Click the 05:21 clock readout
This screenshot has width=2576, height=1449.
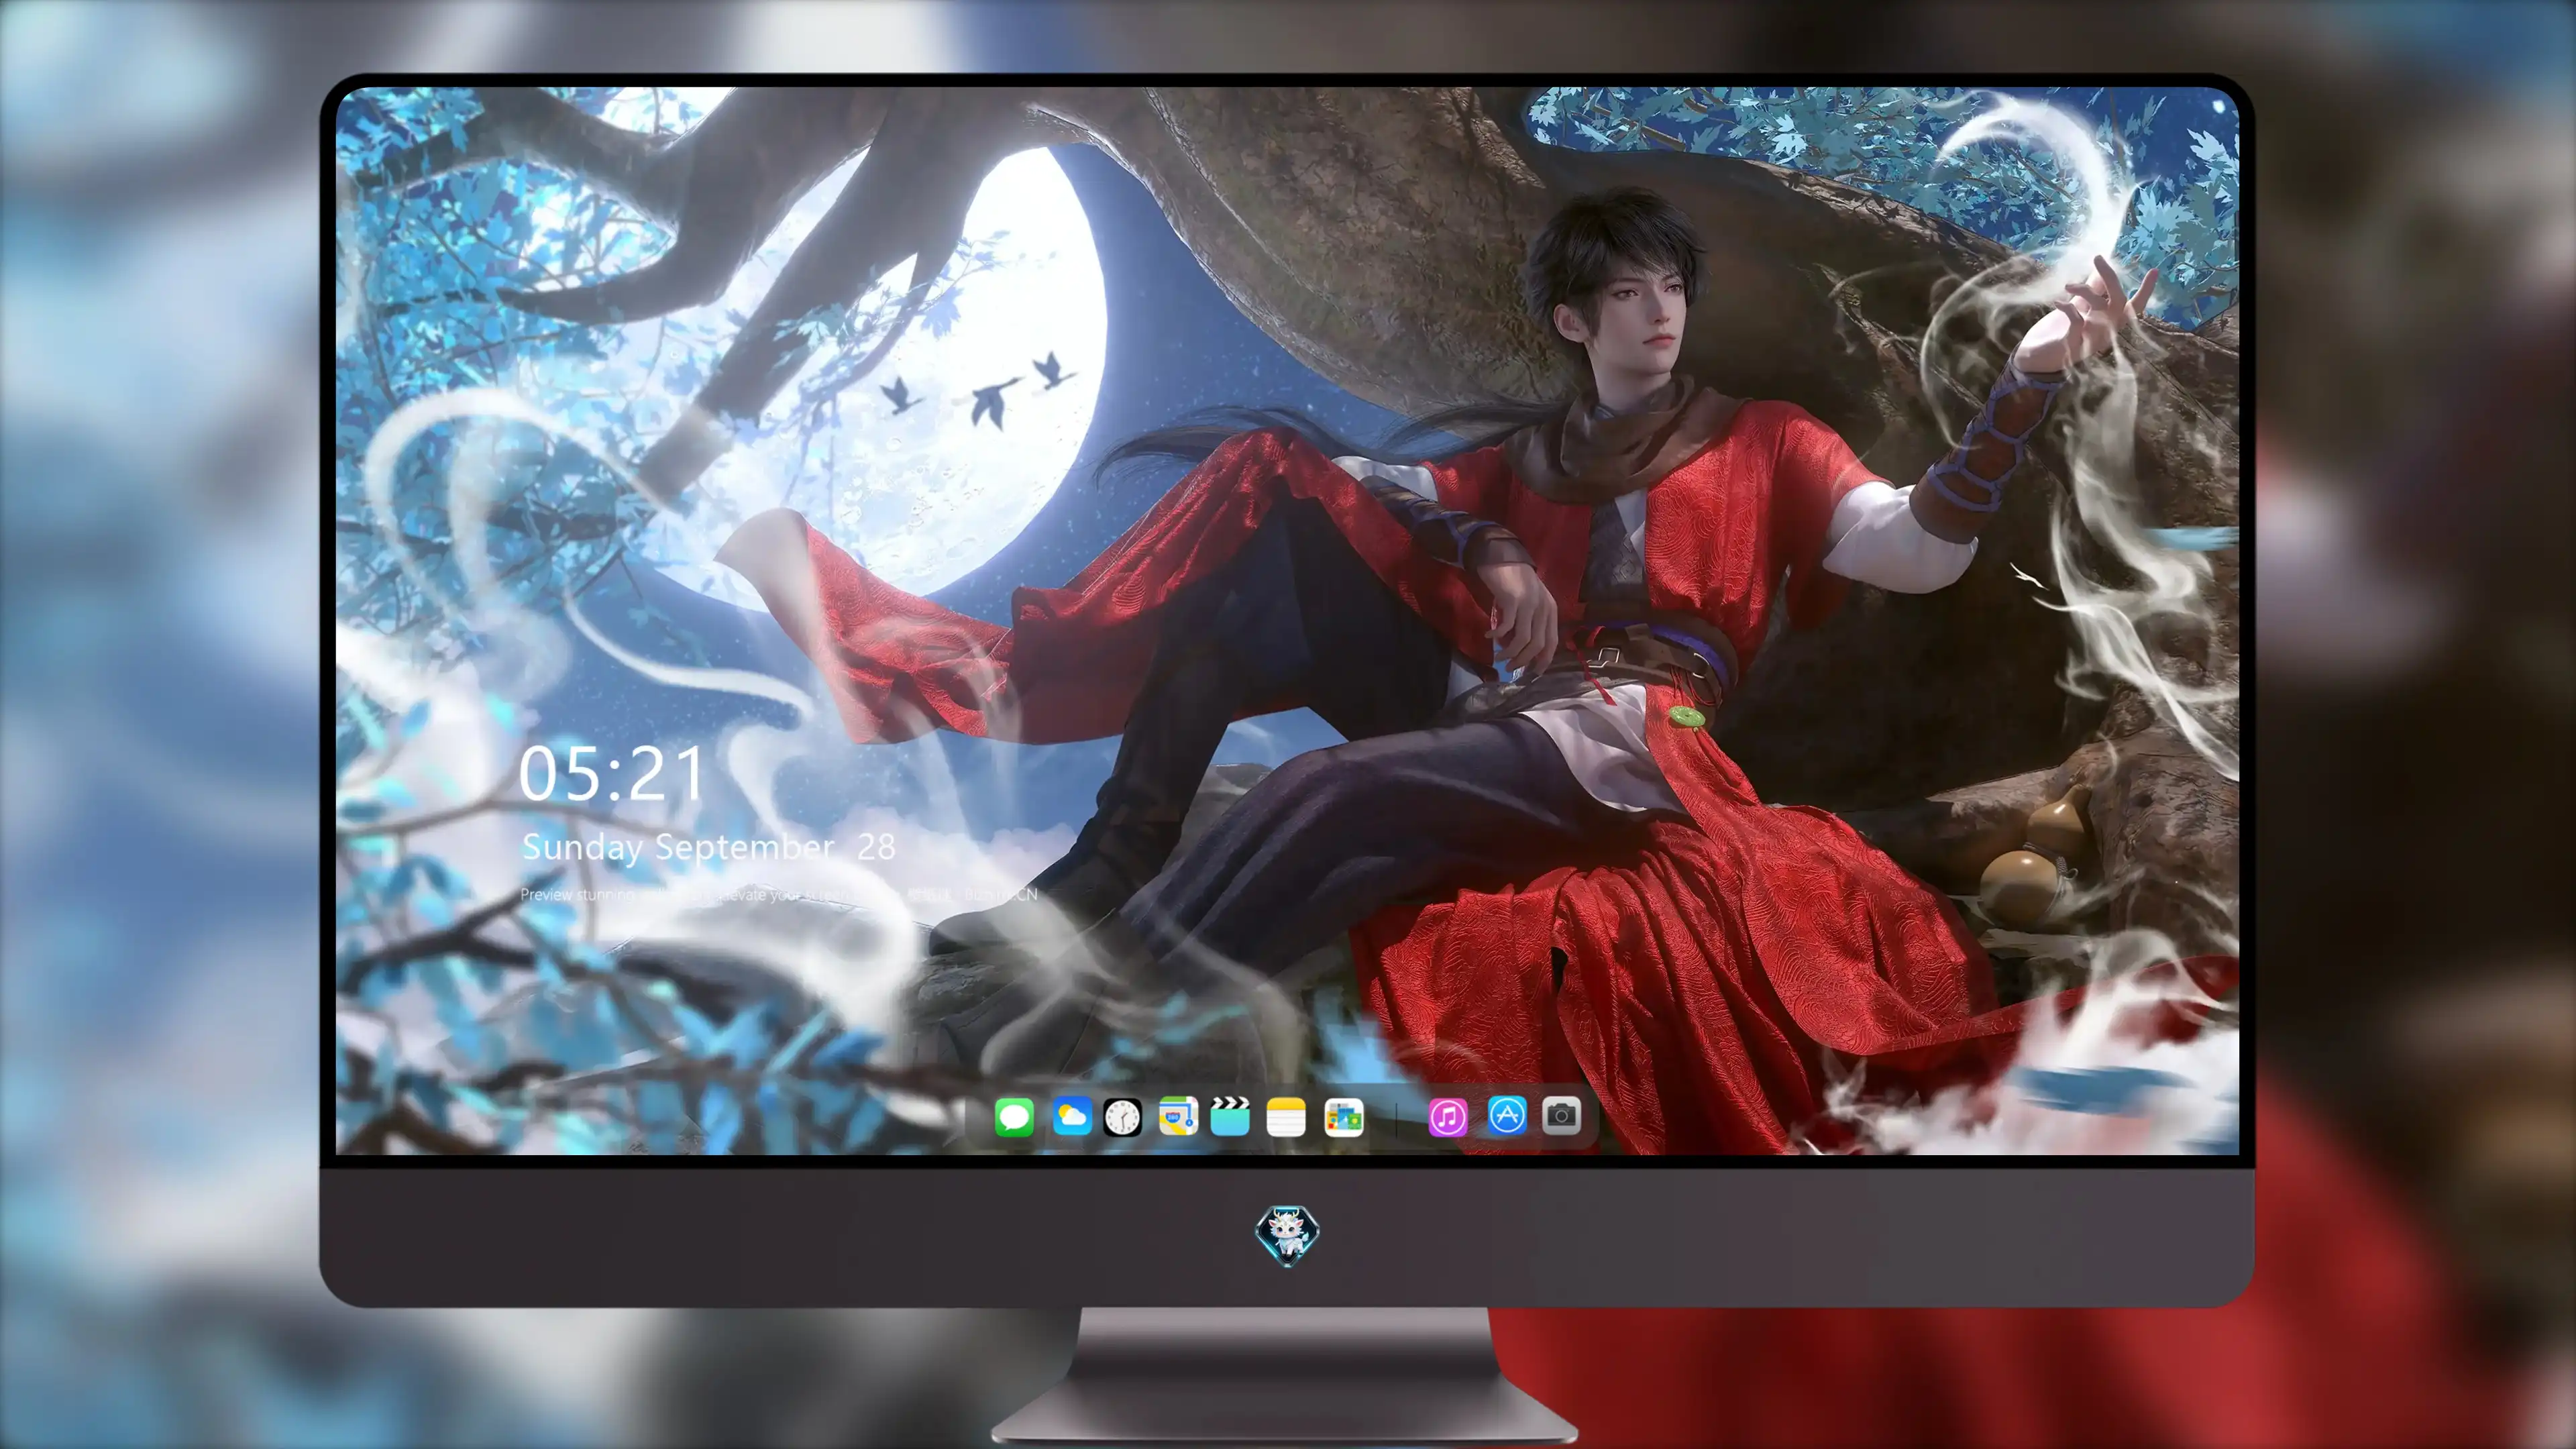point(612,775)
